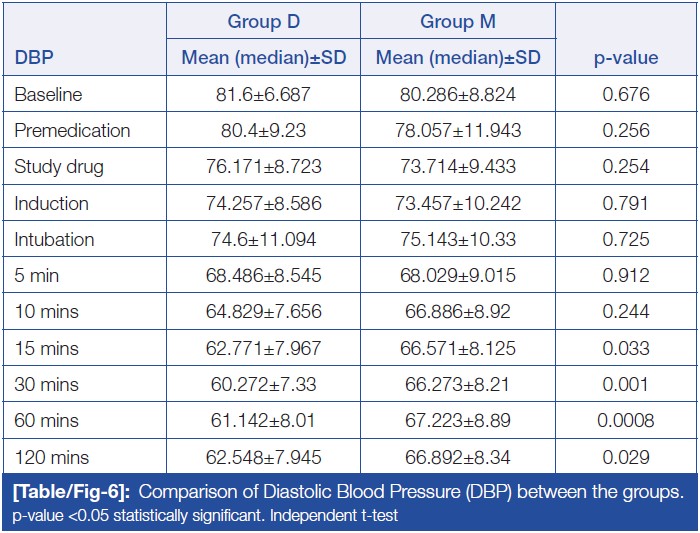Image resolution: width=700 pixels, height=533 pixels.
Task: Click the Group D column header
Action: (x=264, y=21)
